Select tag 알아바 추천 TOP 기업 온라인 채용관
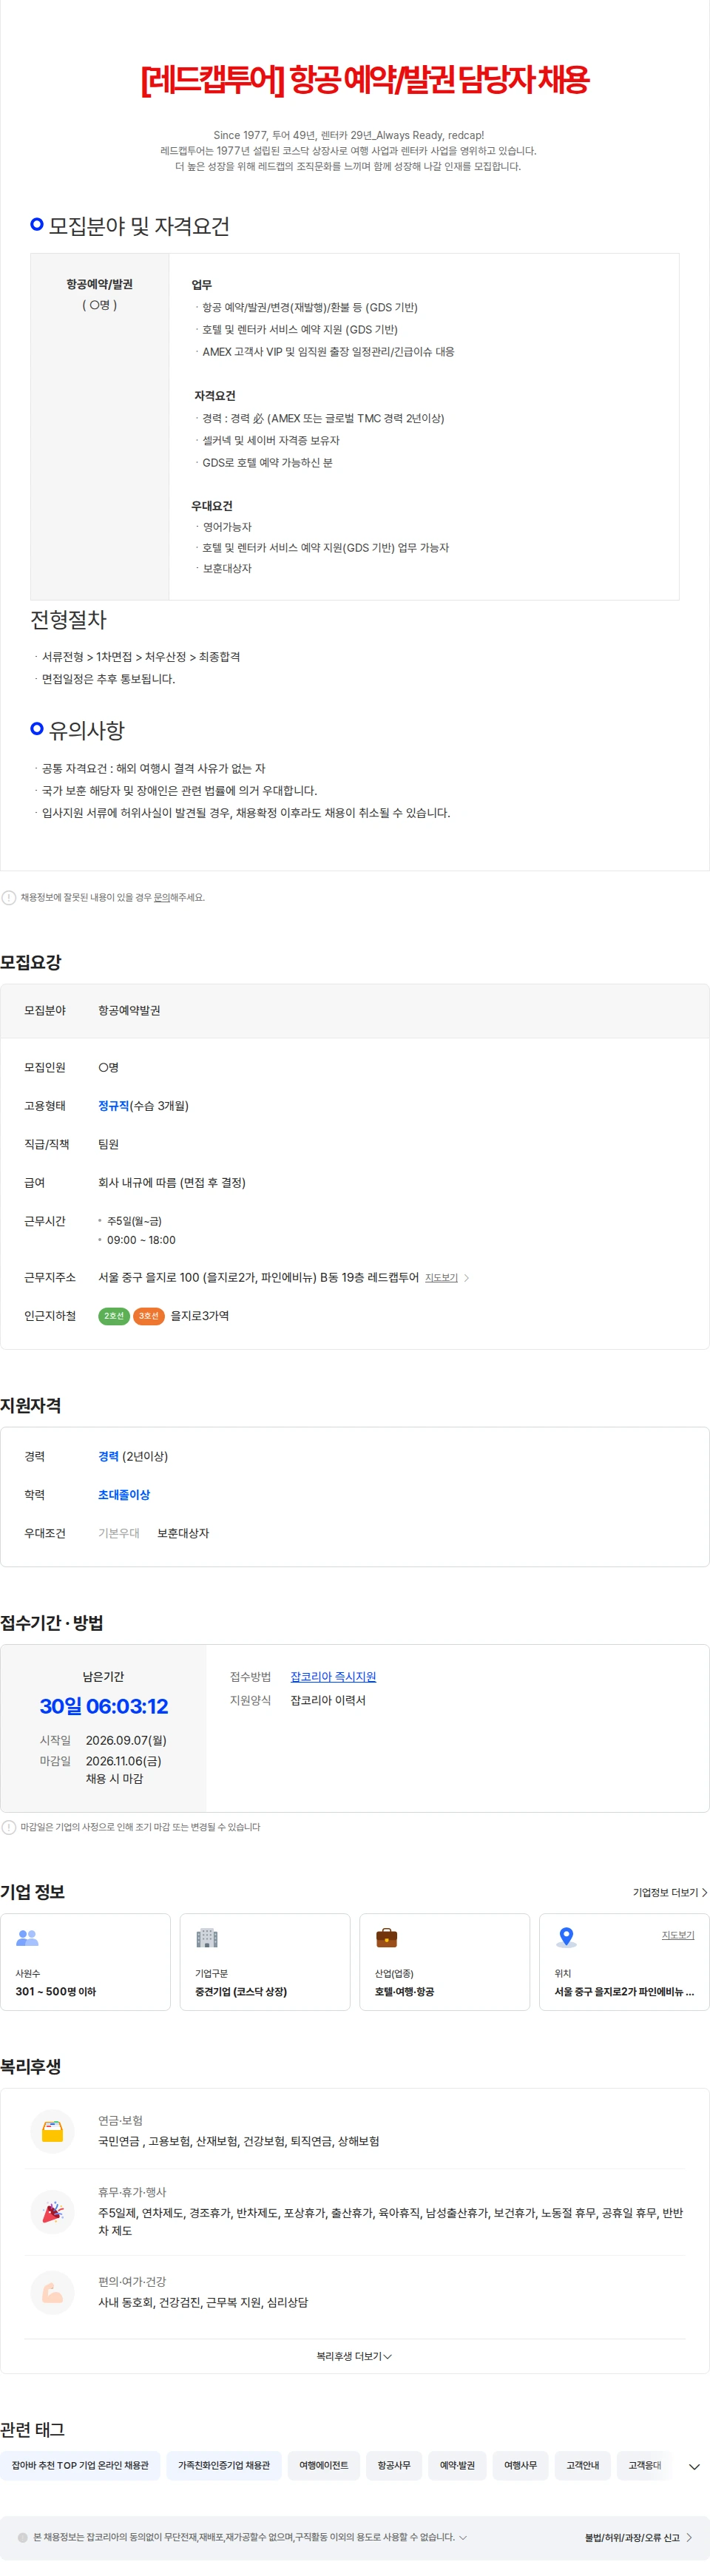The height and width of the screenshot is (2576, 710). pyautogui.click(x=80, y=2465)
